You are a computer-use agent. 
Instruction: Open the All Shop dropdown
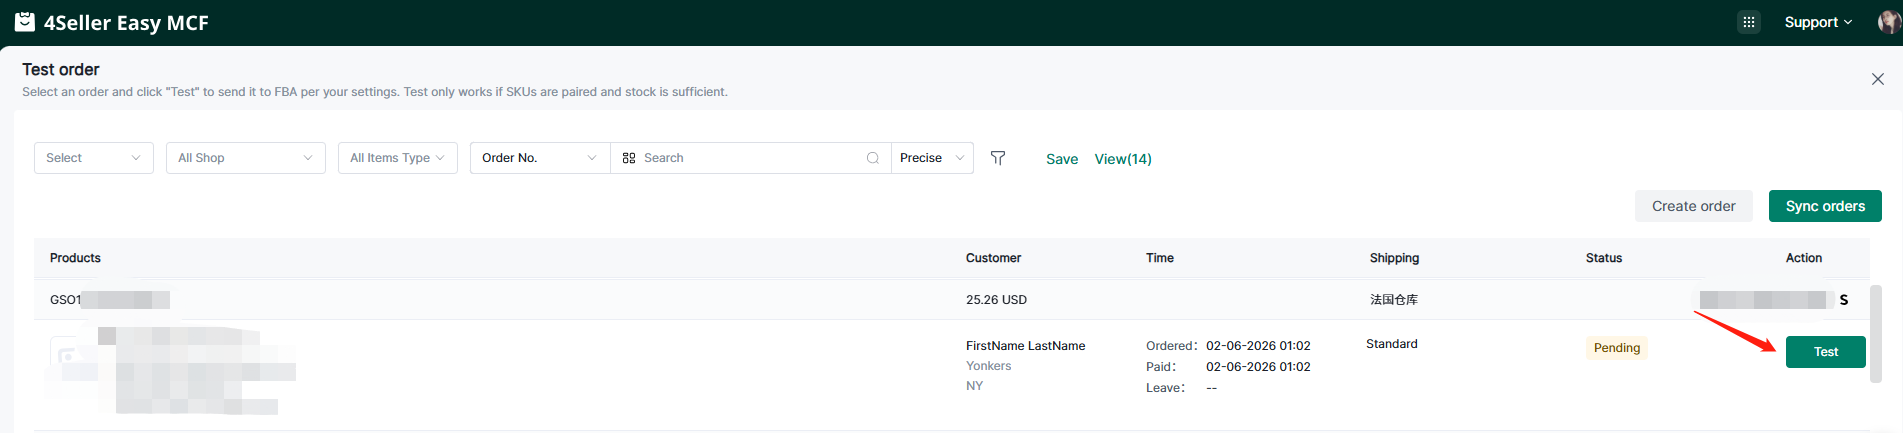[x=245, y=158]
